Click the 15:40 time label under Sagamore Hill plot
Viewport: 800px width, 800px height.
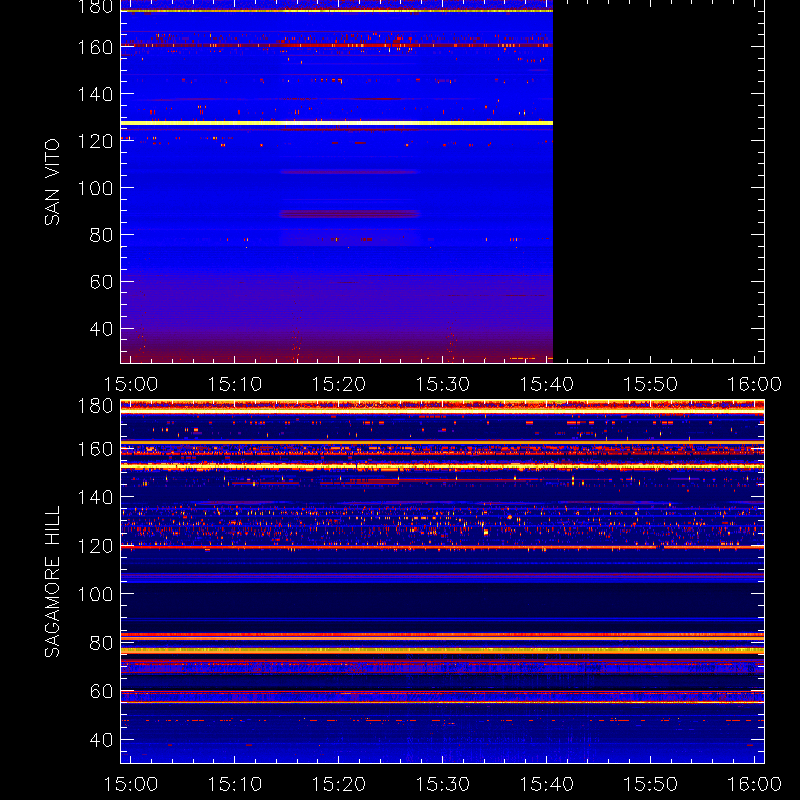click(x=546, y=784)
